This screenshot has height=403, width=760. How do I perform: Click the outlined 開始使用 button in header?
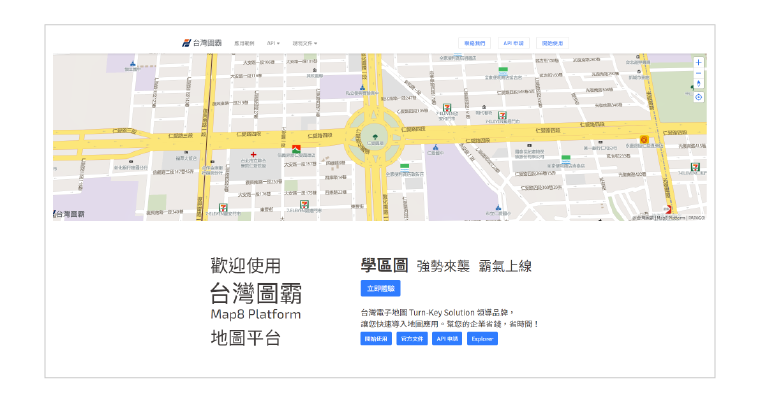[x=553, y=43]
